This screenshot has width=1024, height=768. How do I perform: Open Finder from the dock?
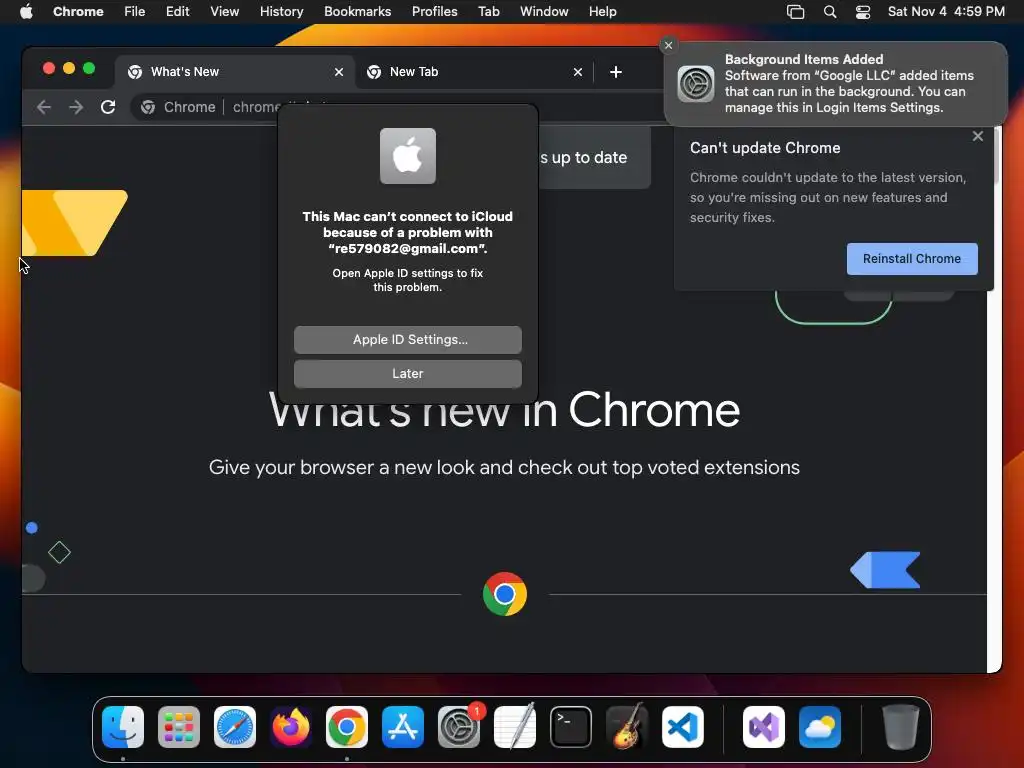click(x=123, y=727)
